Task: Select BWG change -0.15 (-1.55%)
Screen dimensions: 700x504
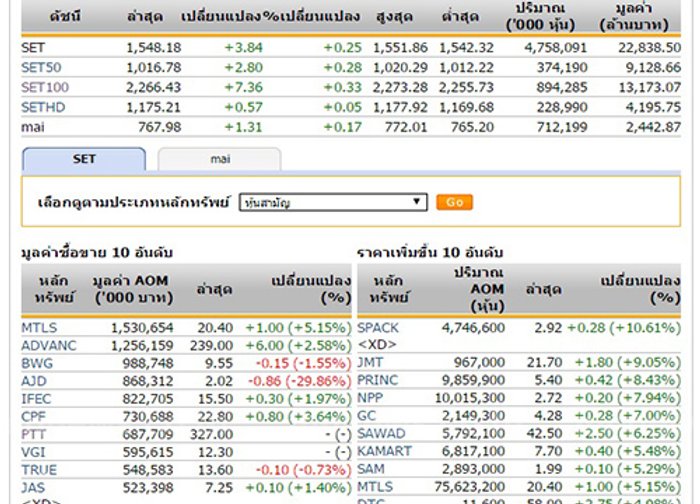Action: coord(304,363)
